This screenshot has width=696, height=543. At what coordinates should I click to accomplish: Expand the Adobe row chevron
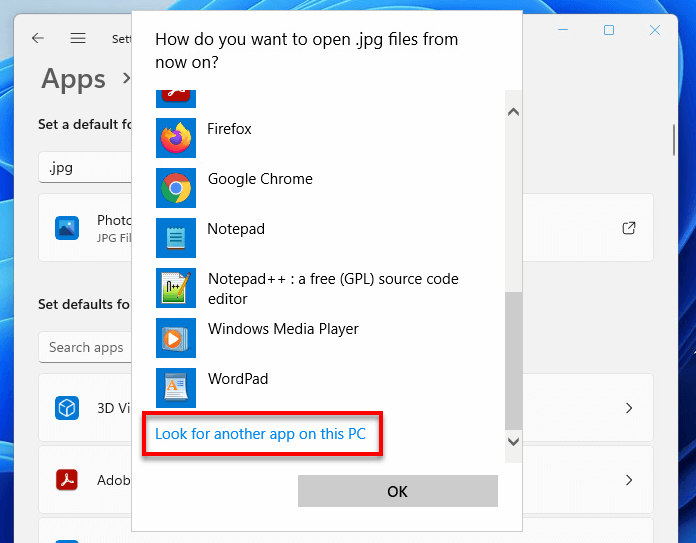629,480
